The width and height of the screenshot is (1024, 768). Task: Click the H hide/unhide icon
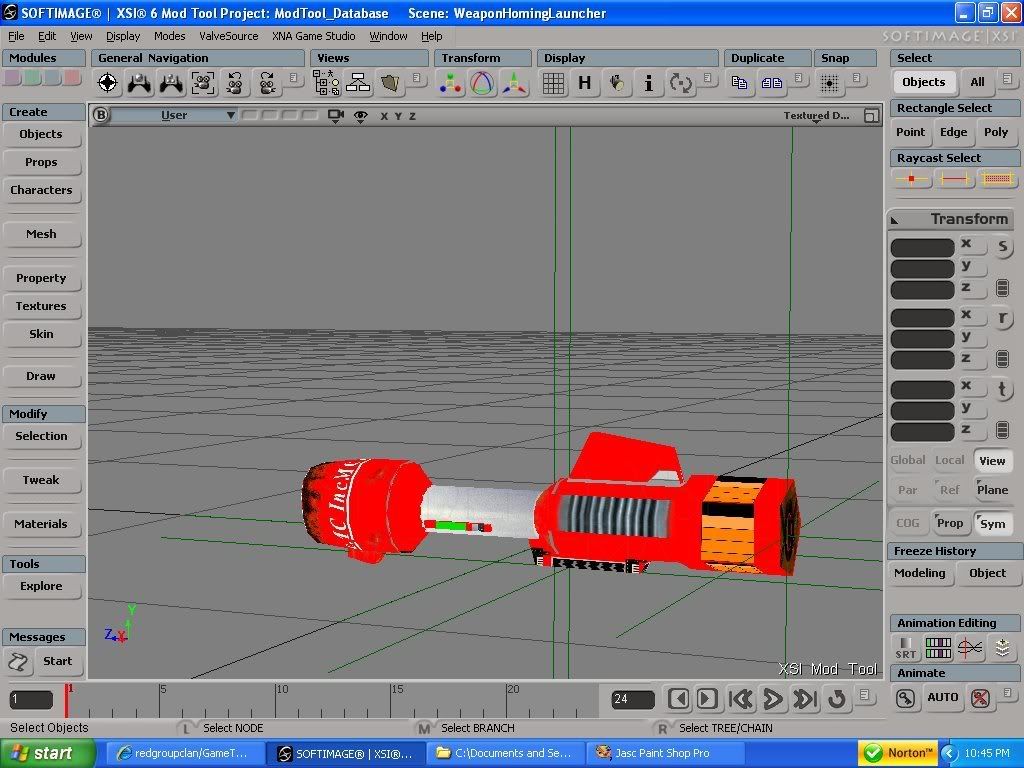coord(584,83)
